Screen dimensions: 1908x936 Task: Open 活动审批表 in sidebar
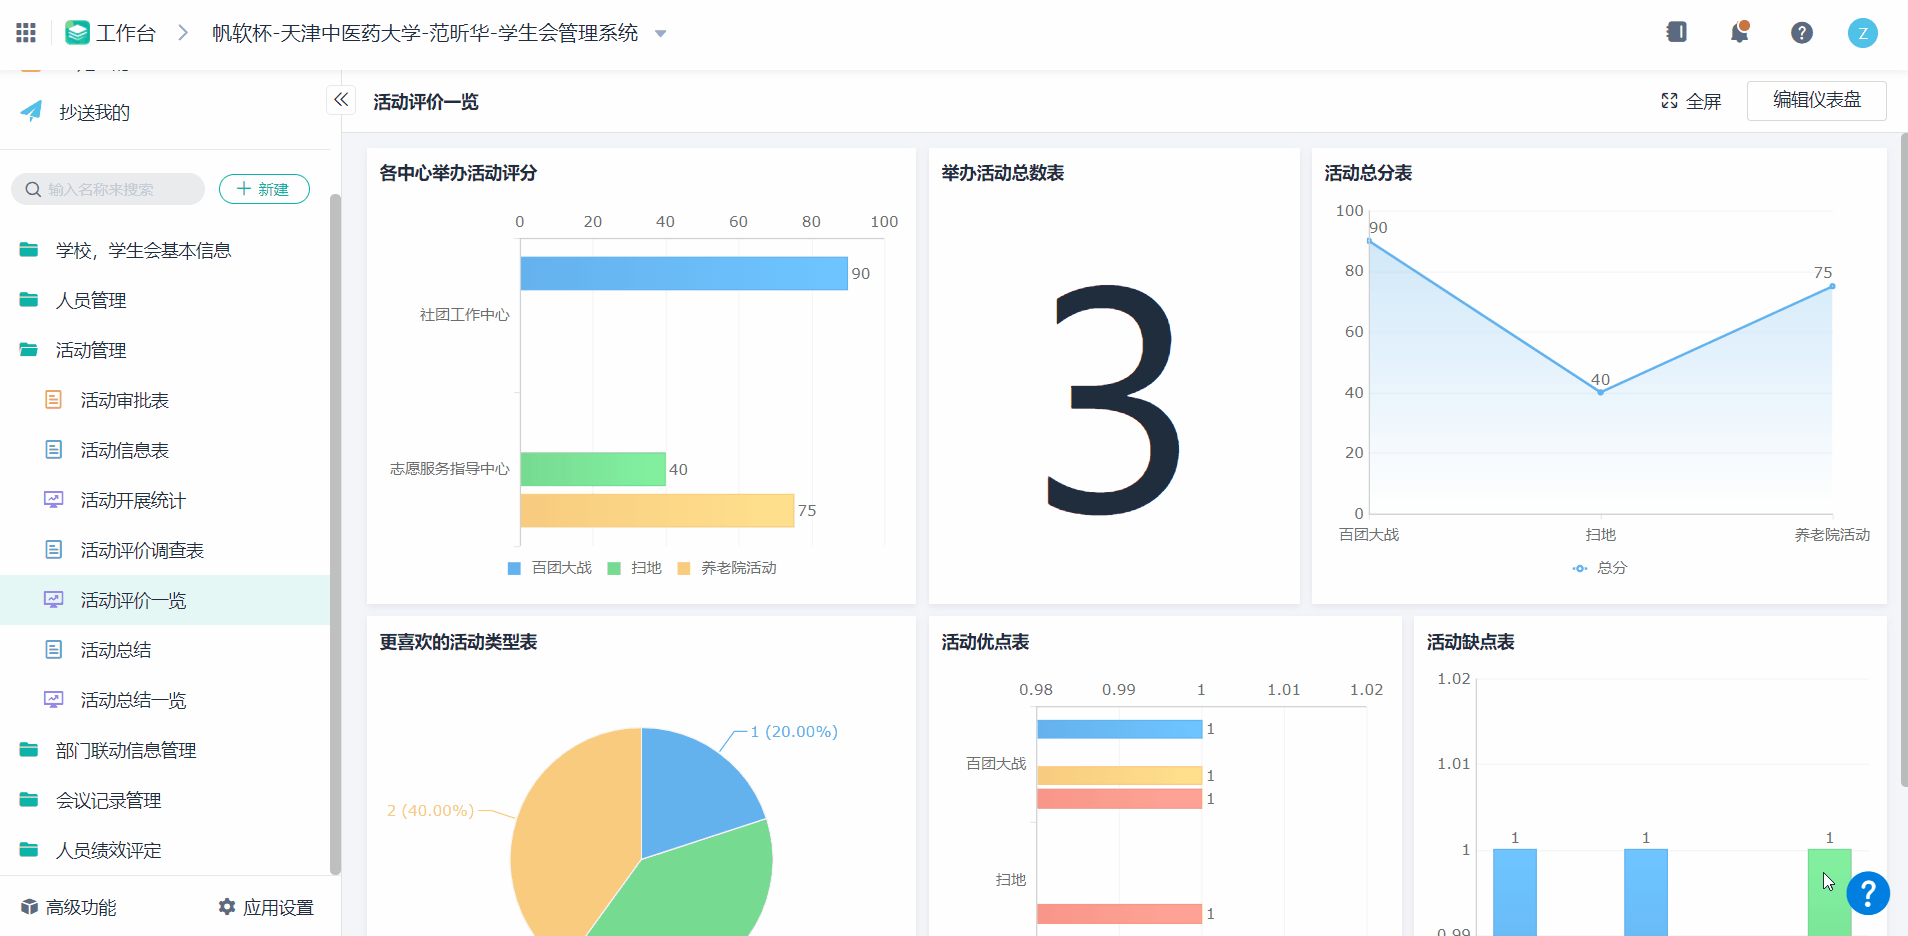(x=124, y=400)
